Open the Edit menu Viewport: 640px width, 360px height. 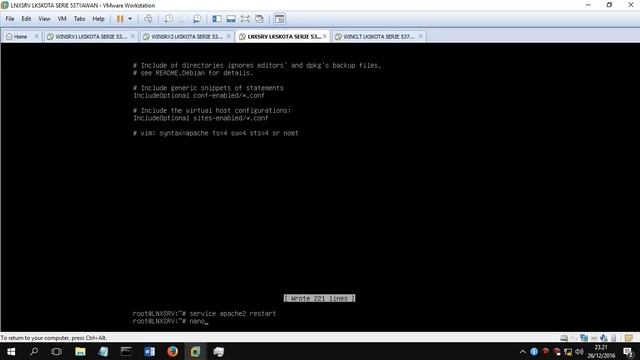[x=26, y=19]
